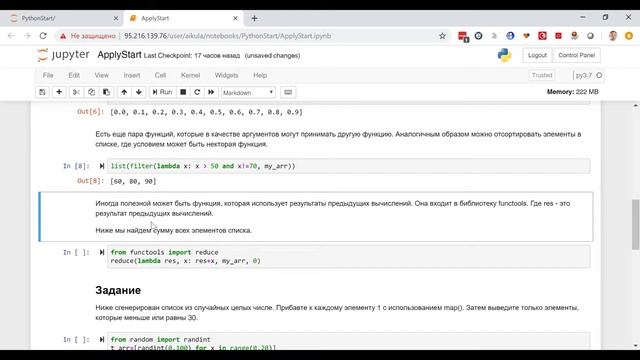Viewport: 640px width, 360px height.
Task: Run cell In [8] with its run marker
Action: [x=102, y=166]
